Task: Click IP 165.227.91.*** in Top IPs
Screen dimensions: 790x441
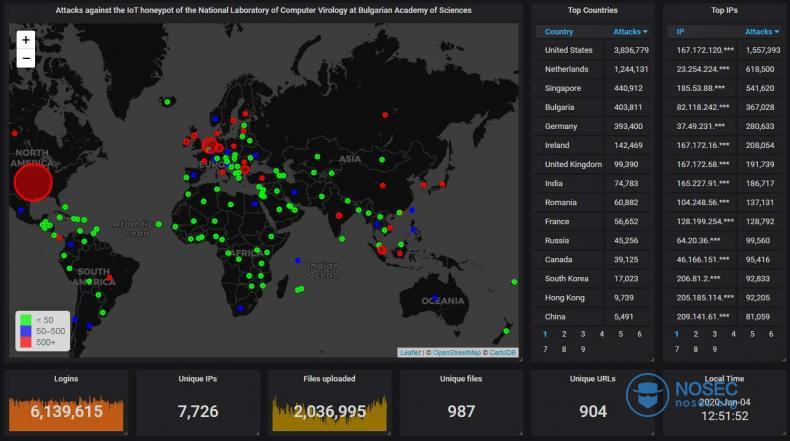Action: [x=702, y=183]
